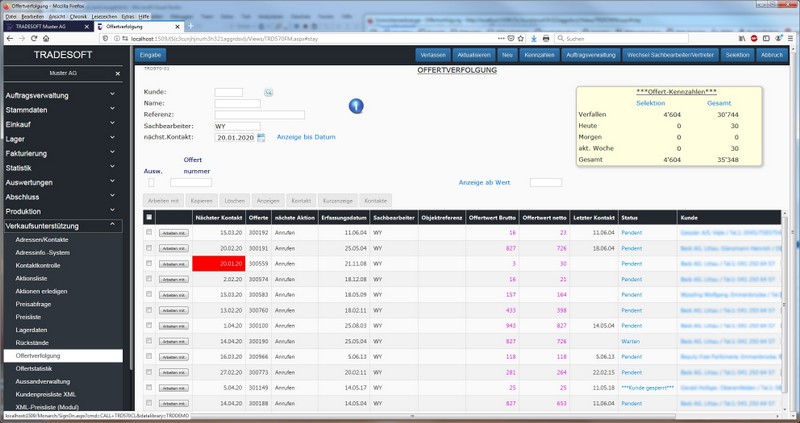
Task: Toggle the select-all checkbox in table header
Action: (150, 217)
